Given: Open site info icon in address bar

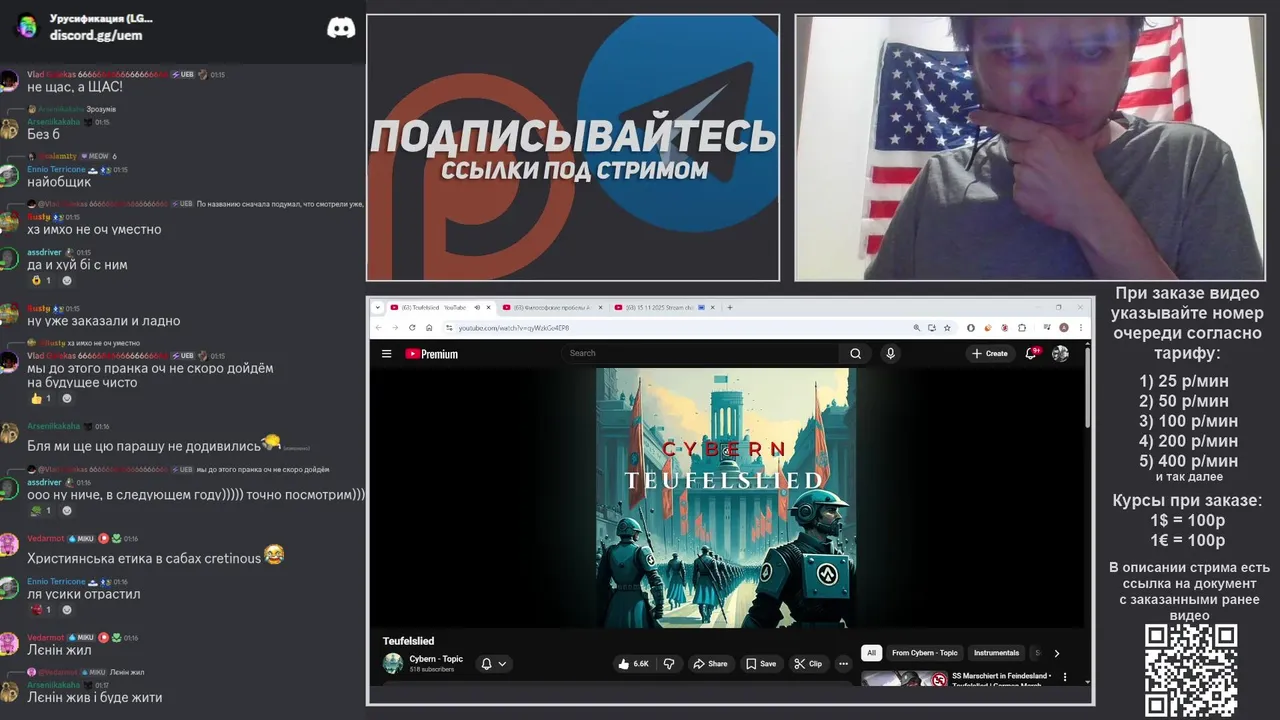Looking at the screenshot, I should coord(449,327).
